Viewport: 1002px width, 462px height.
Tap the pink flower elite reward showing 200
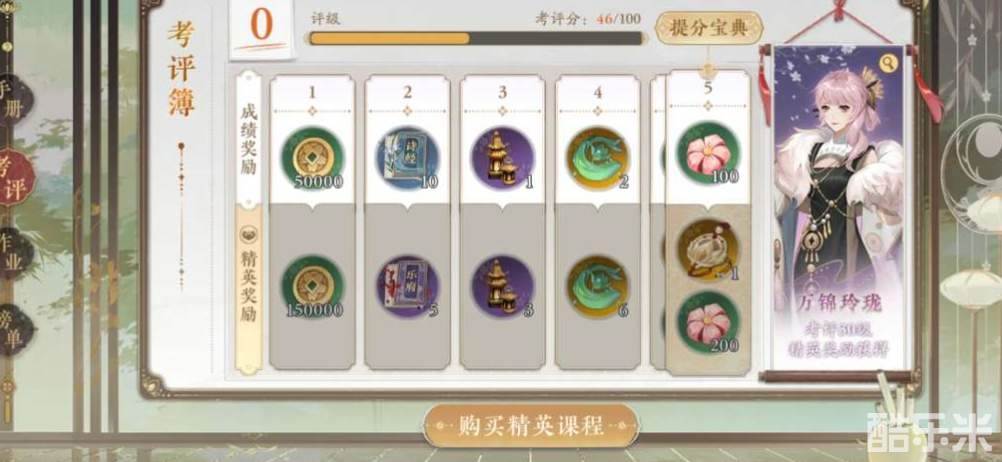(708, 321)
